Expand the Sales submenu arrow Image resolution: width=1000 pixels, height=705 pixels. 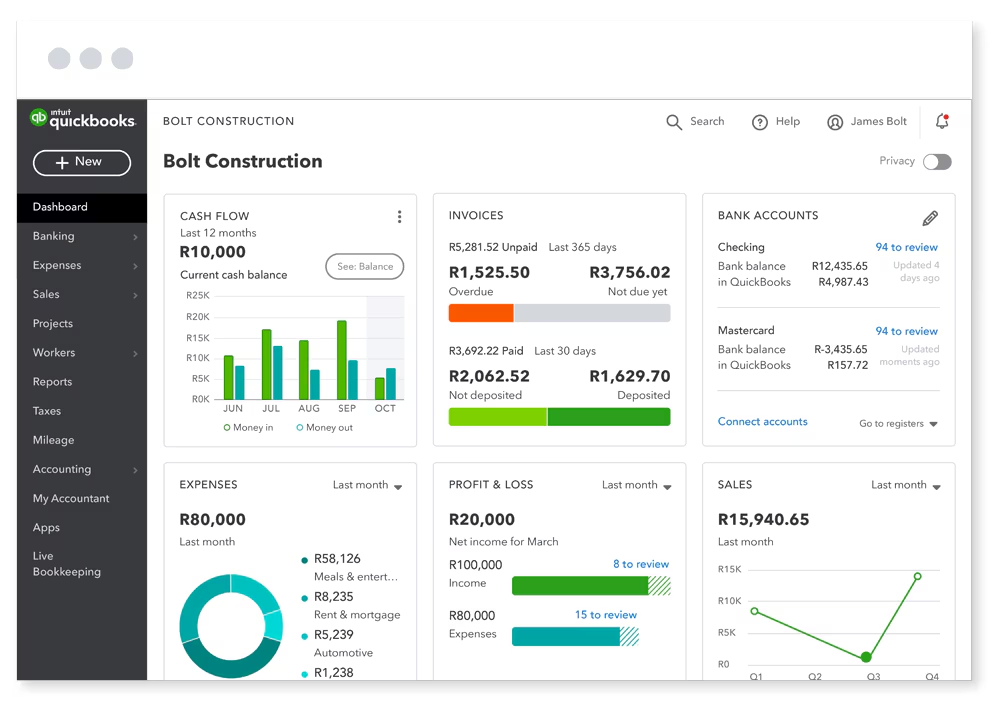coord(135,295)
